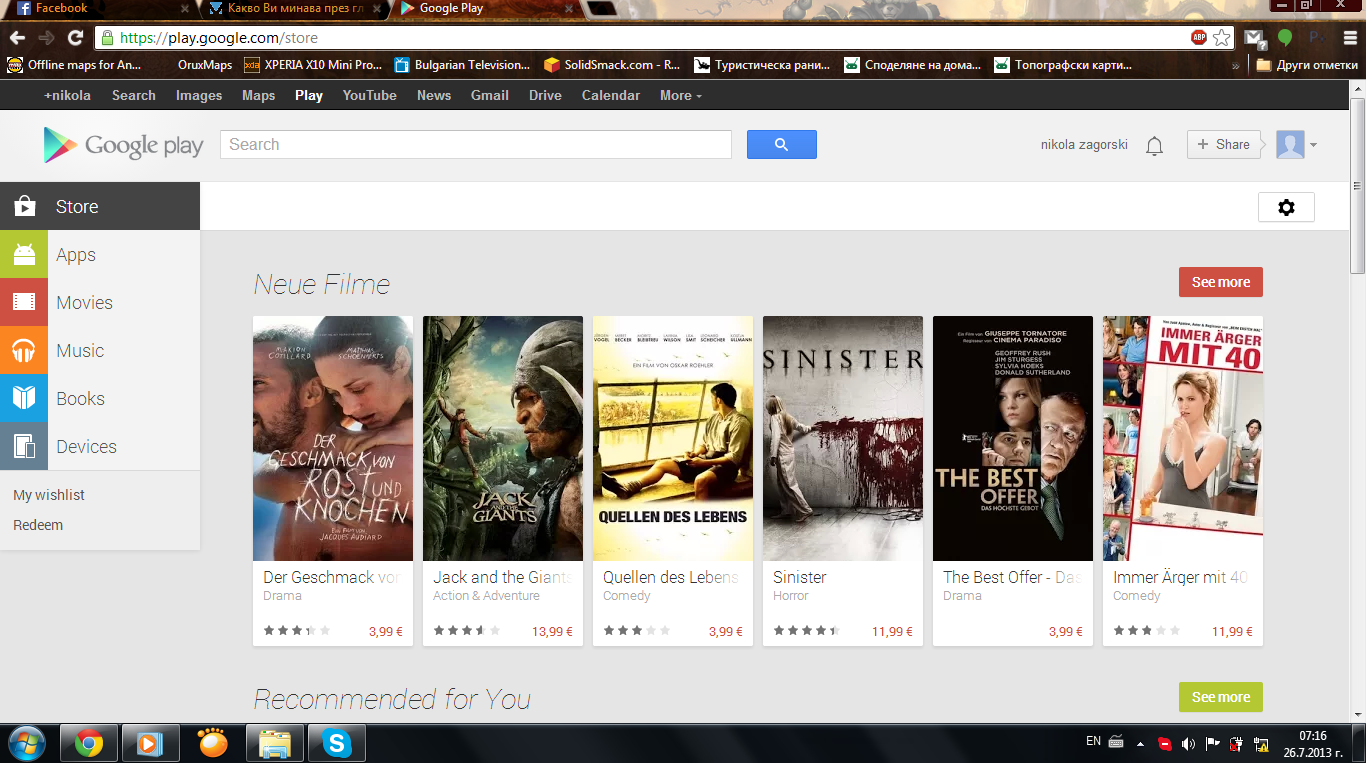Click Chrome icon in the taskbar
Image resolution: width=1366 pixels, height=763 pixels.
click(x=89, y=743)
